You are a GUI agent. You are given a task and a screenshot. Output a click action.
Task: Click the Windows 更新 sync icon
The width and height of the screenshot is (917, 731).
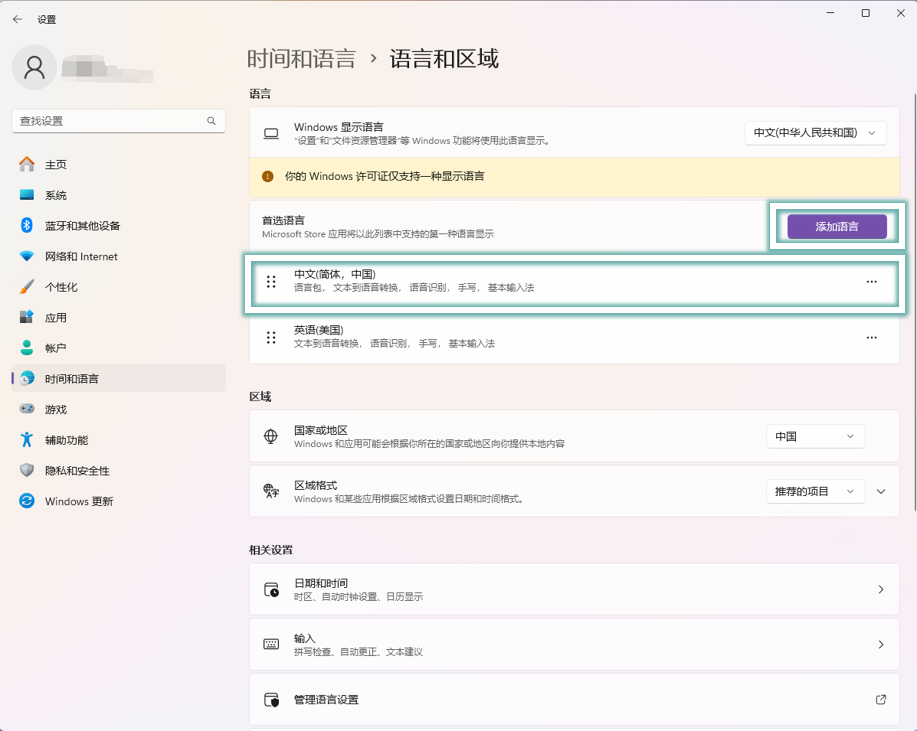[x=27, y=501]
